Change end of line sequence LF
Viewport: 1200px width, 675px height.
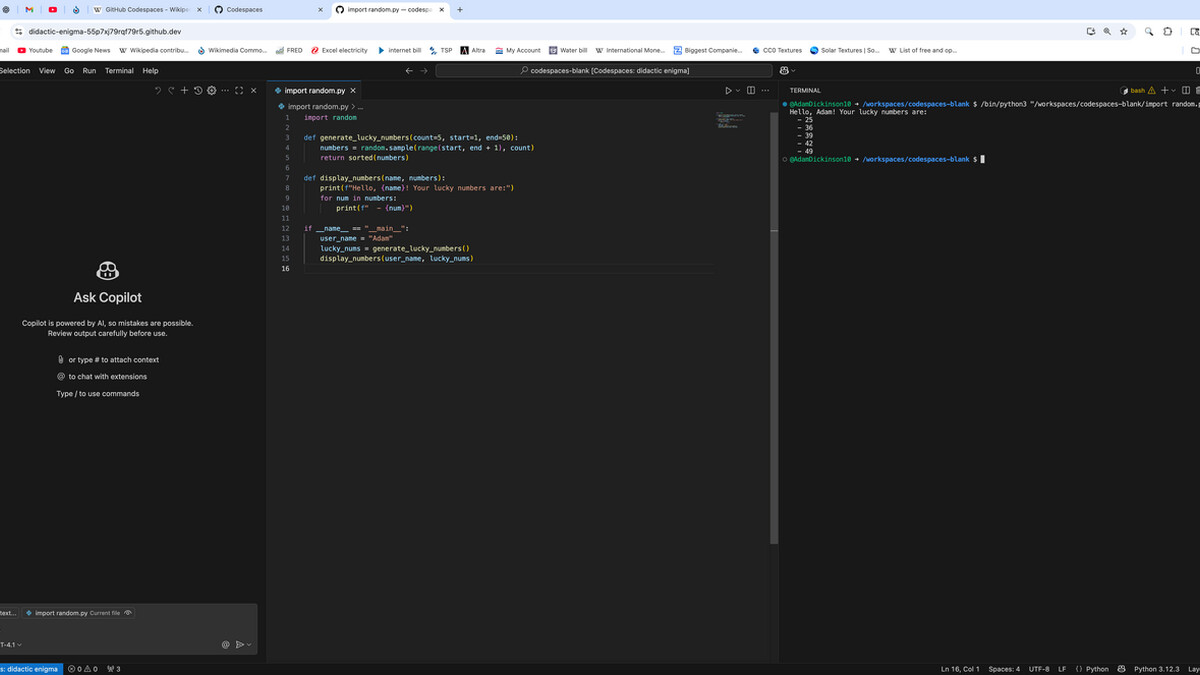tap(1062, 669)
